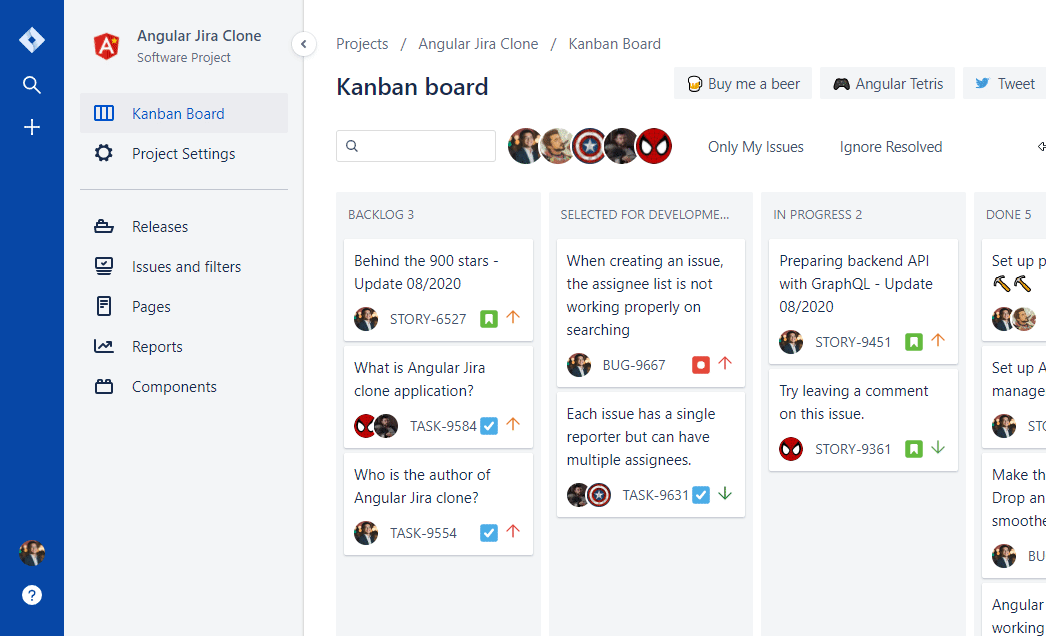Click the Angular Jira Clone breadcrumb
This screenshot has height=636, width=1046.
(x=478, y=44)
